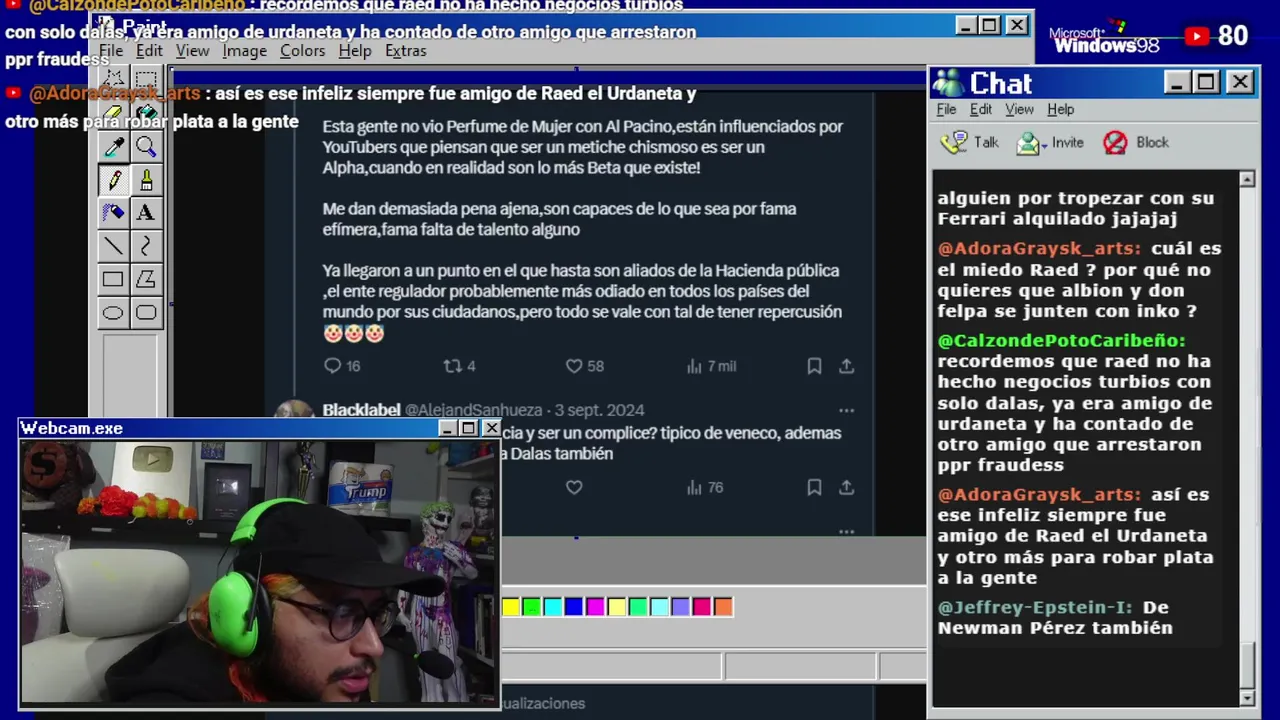Share the tweet with 58 likes
Viewport: 1280px width, 720px height.
tap(846, 366)
